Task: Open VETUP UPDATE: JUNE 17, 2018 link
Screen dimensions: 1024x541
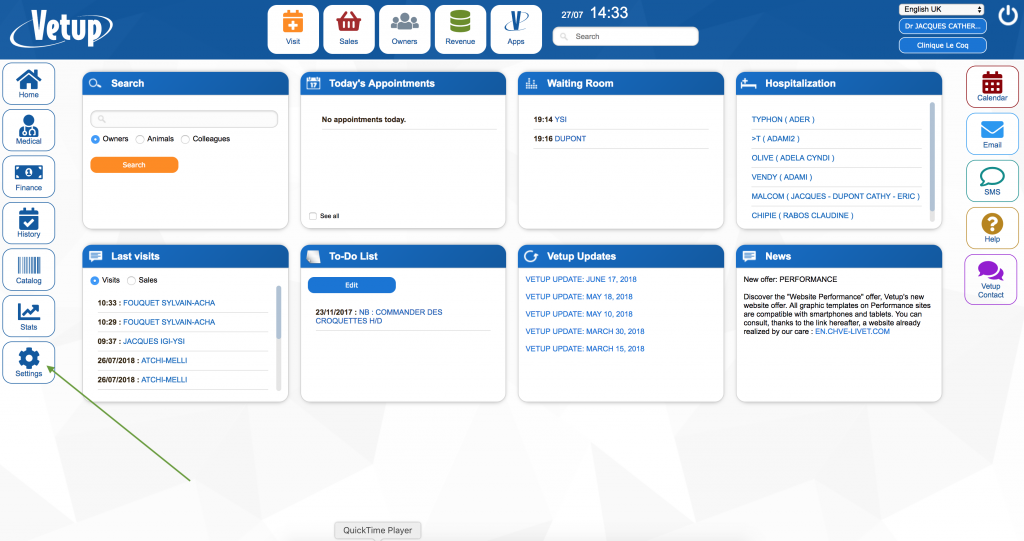Action: click(581, 280)
